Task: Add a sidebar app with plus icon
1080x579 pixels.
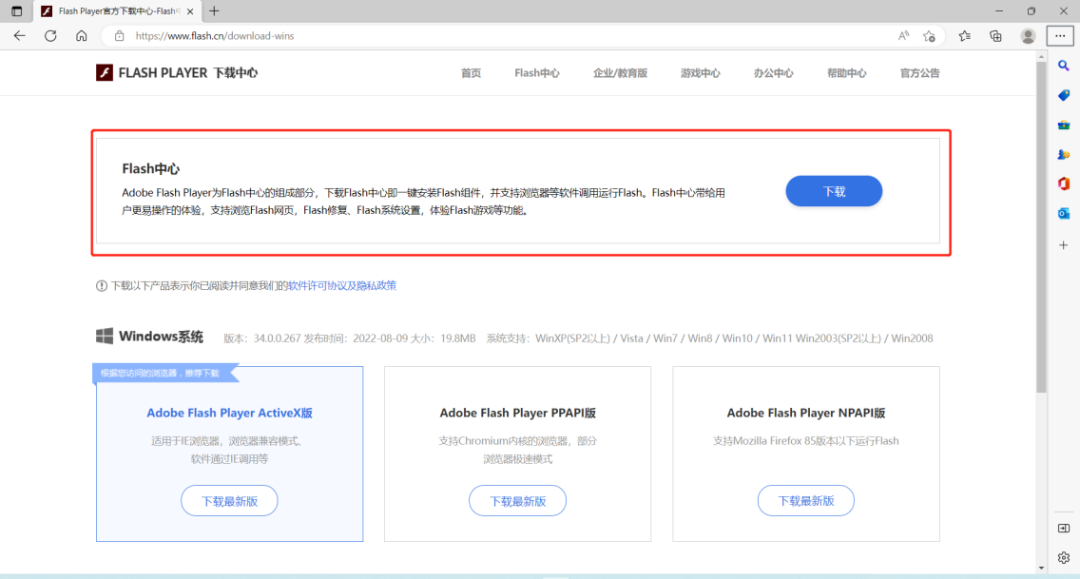Action: pyautogui.click(x=1063, y=245)
